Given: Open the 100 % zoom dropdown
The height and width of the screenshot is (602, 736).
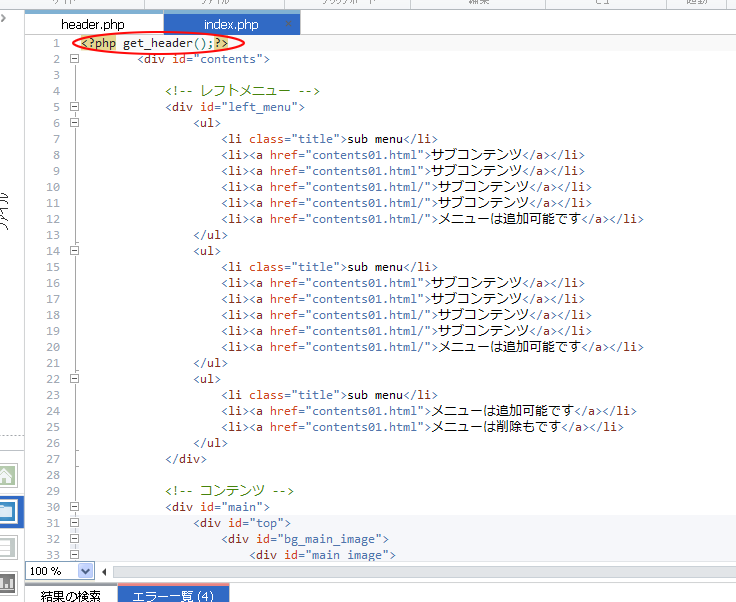Looking at the screenshot, I should (x=85, y=571).
